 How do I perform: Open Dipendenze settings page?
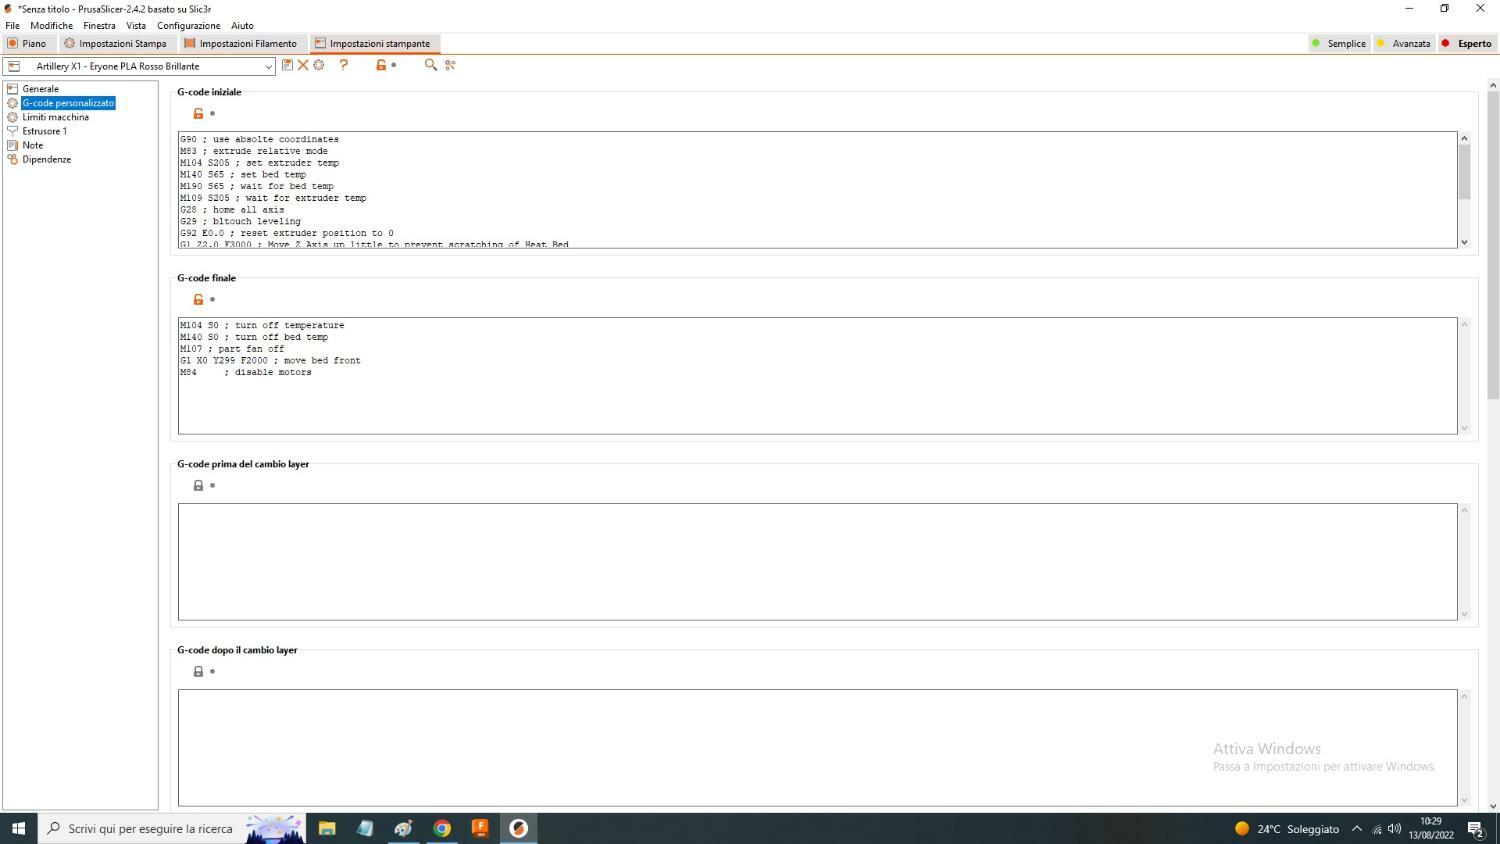46,159
